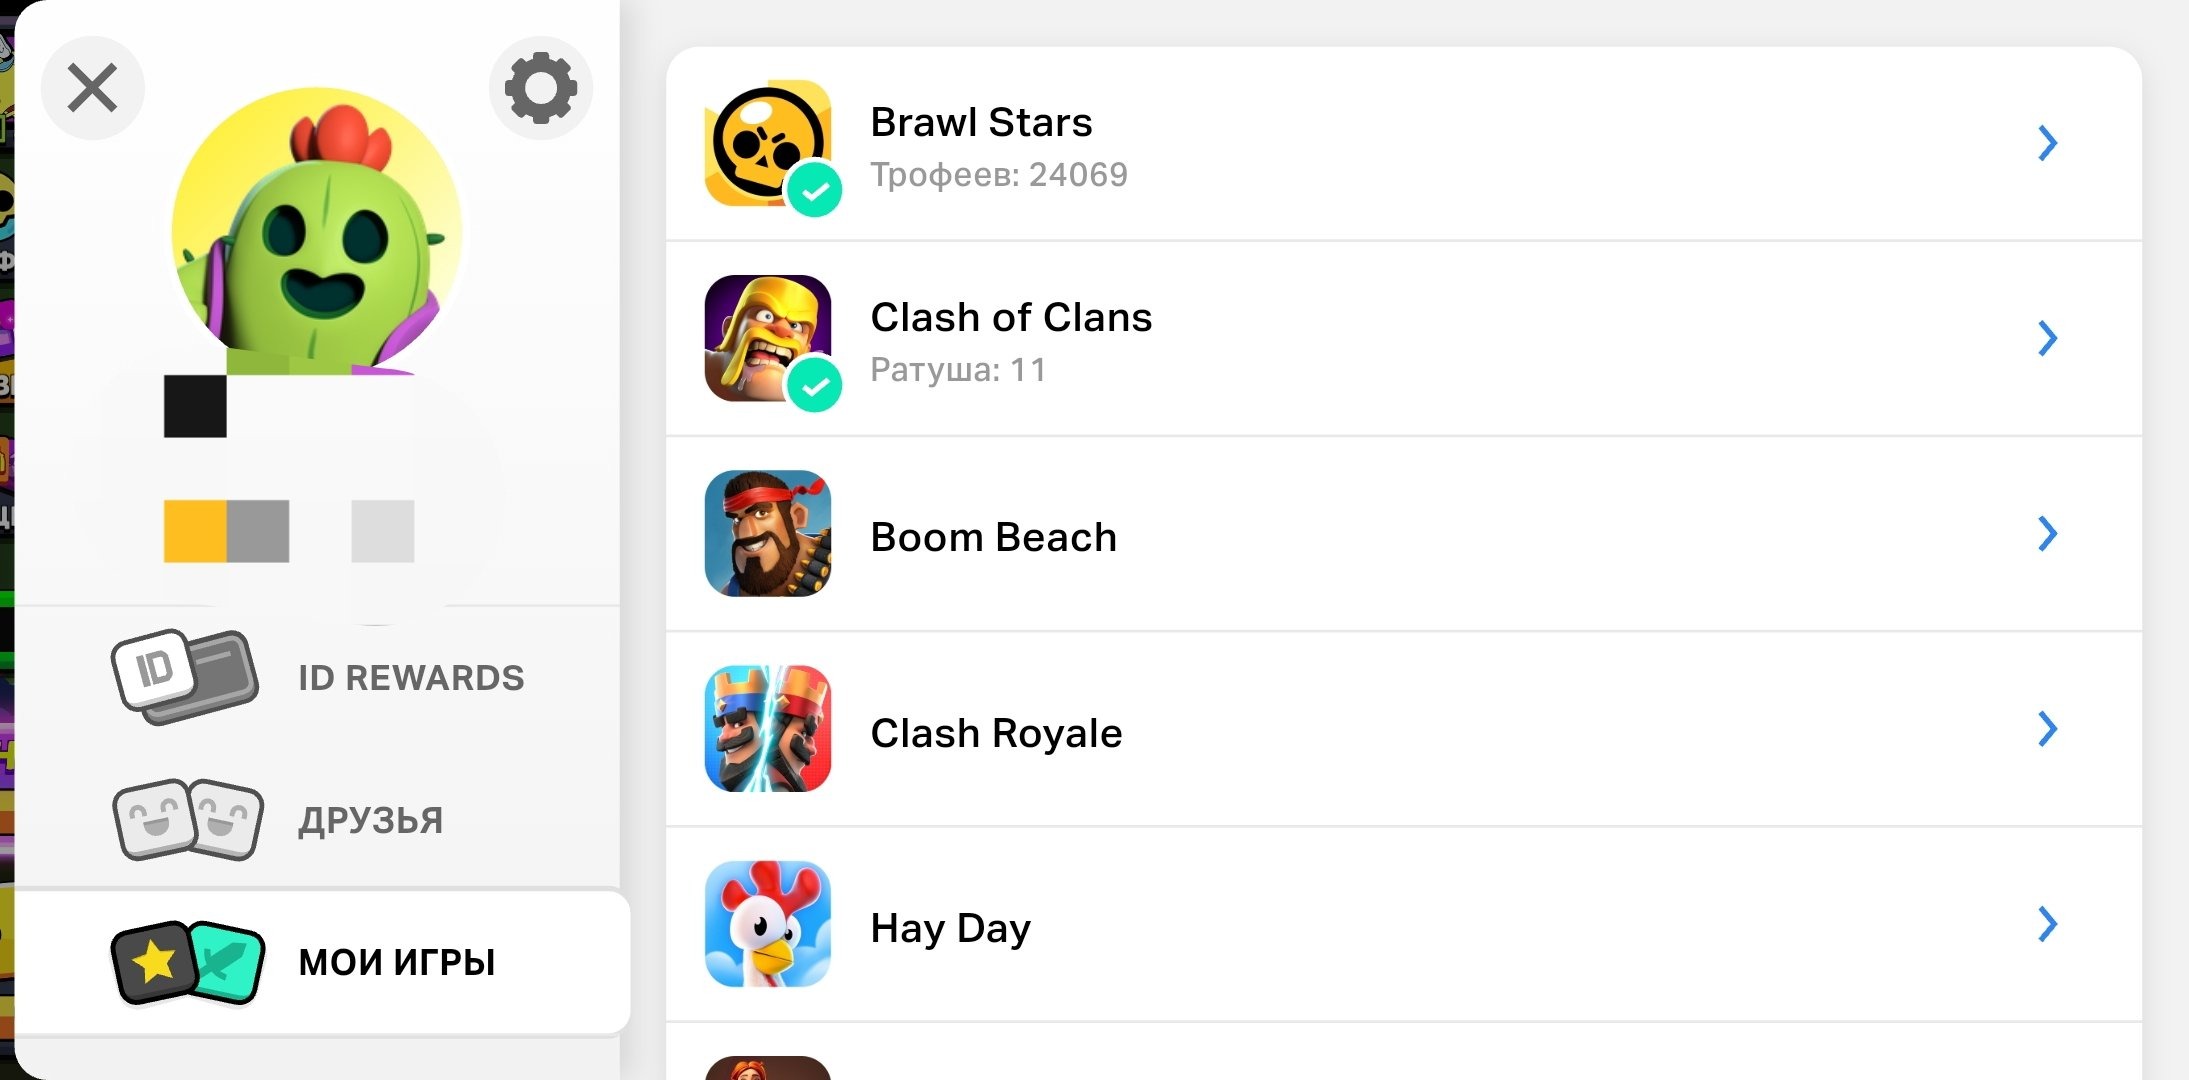
Task: Expand the Clash of Clans row chevron
Action: 2048,338
